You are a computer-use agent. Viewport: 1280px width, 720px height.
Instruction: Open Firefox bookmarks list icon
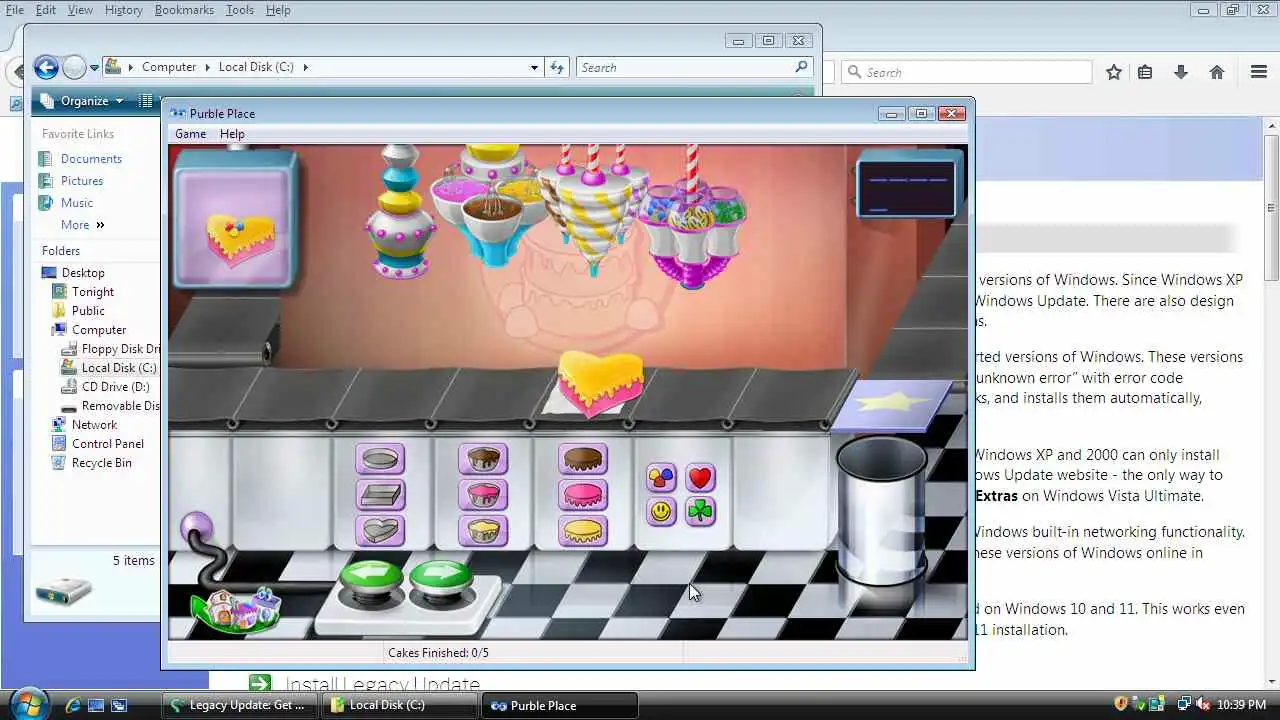point(1146,72)
